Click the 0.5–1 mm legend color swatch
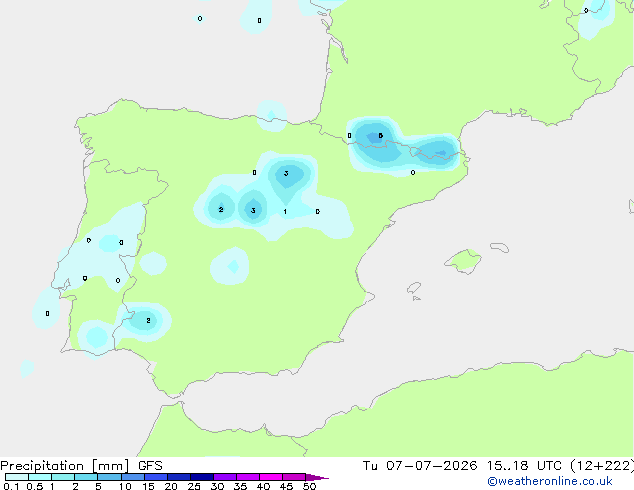 tap(40, 477)
